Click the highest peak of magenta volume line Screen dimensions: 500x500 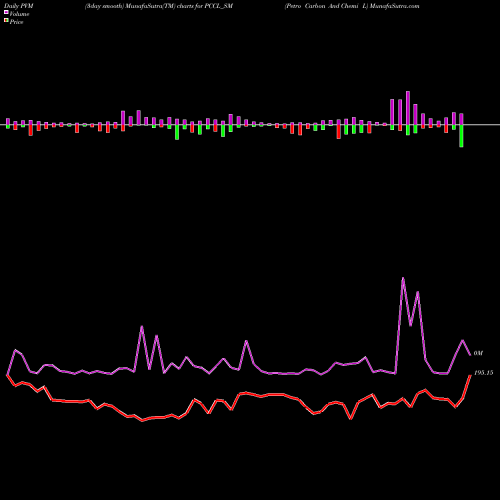403,278
